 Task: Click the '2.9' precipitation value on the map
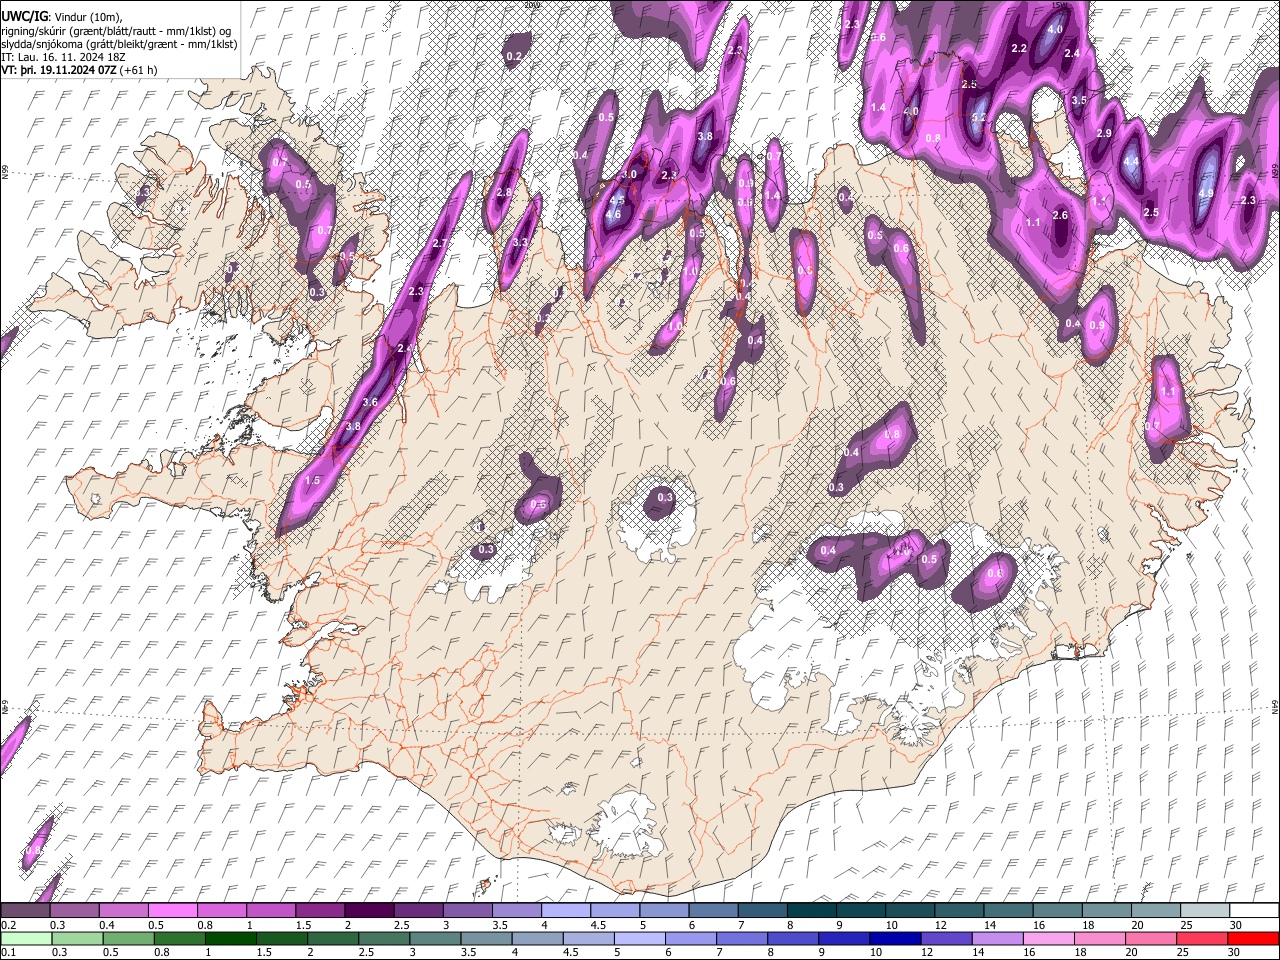(x=1104, y=134)
